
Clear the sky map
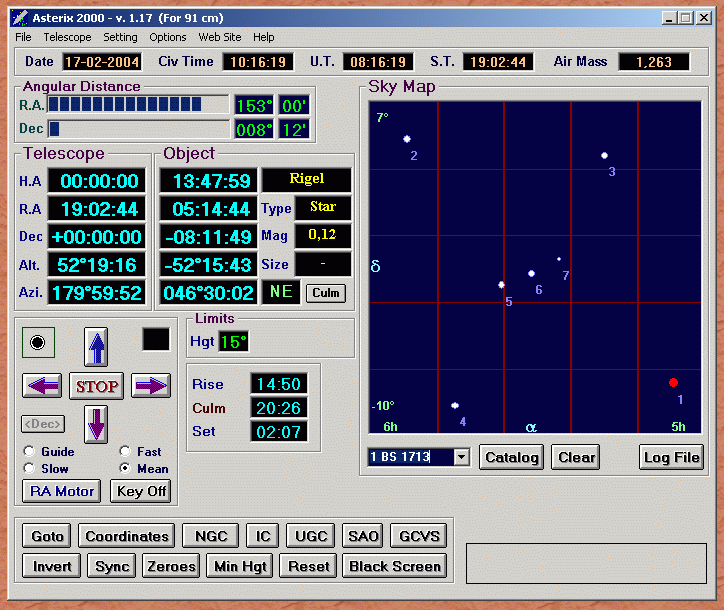pyautogui.click(x=576, y=457)
